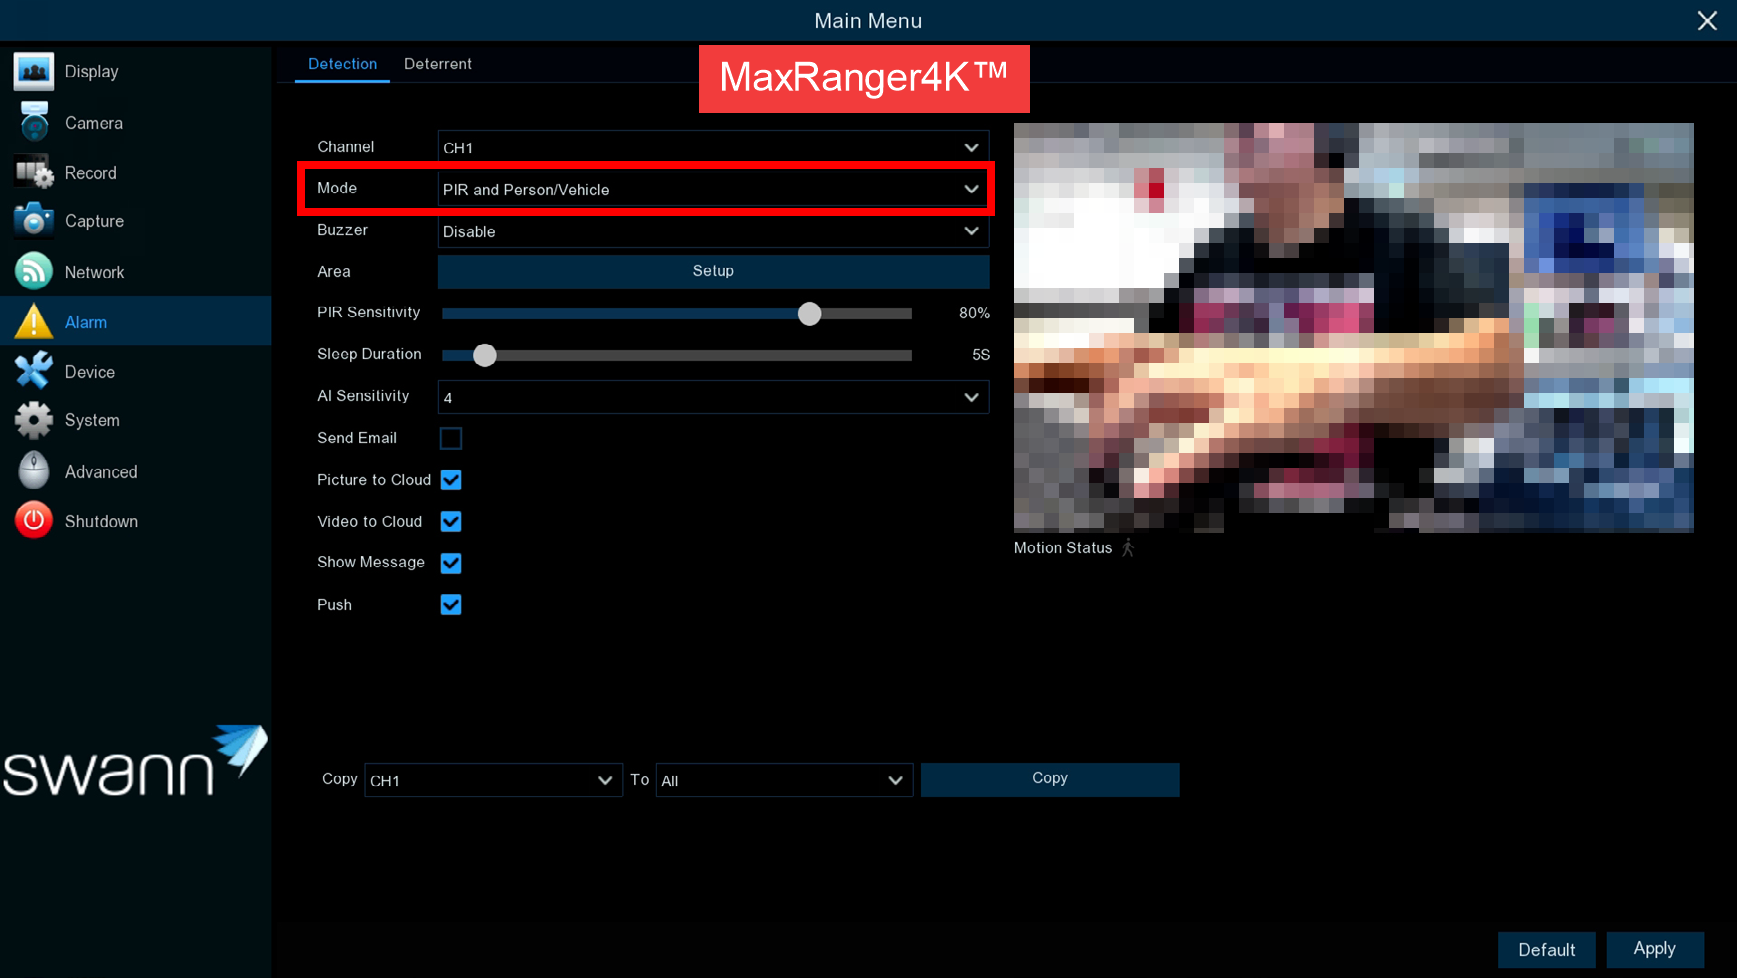1737x978 pixels.
Task: Click the camera preview thumbnail
Action: point(1353,327)
